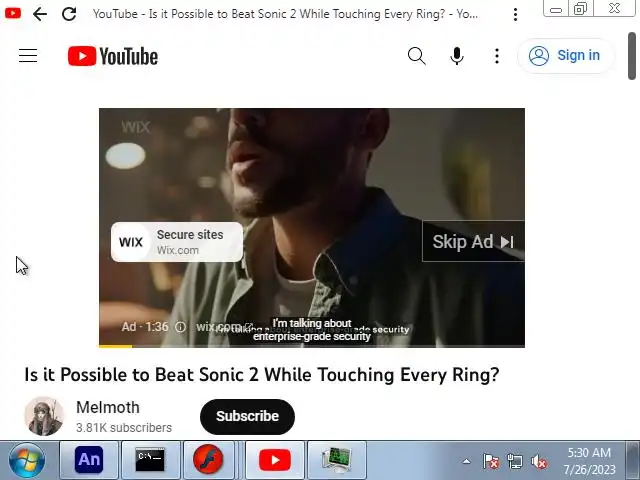Click the Wix ad video frame
This screenshot has width=640, height=480.
point(312,227)
